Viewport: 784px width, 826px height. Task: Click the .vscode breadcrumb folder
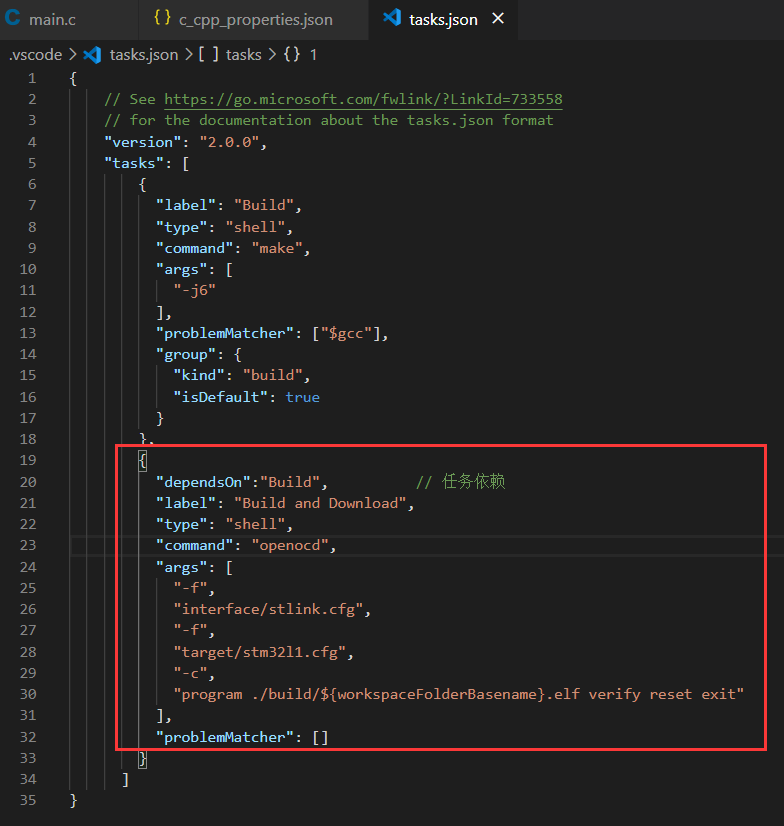(x=35, y=55)
